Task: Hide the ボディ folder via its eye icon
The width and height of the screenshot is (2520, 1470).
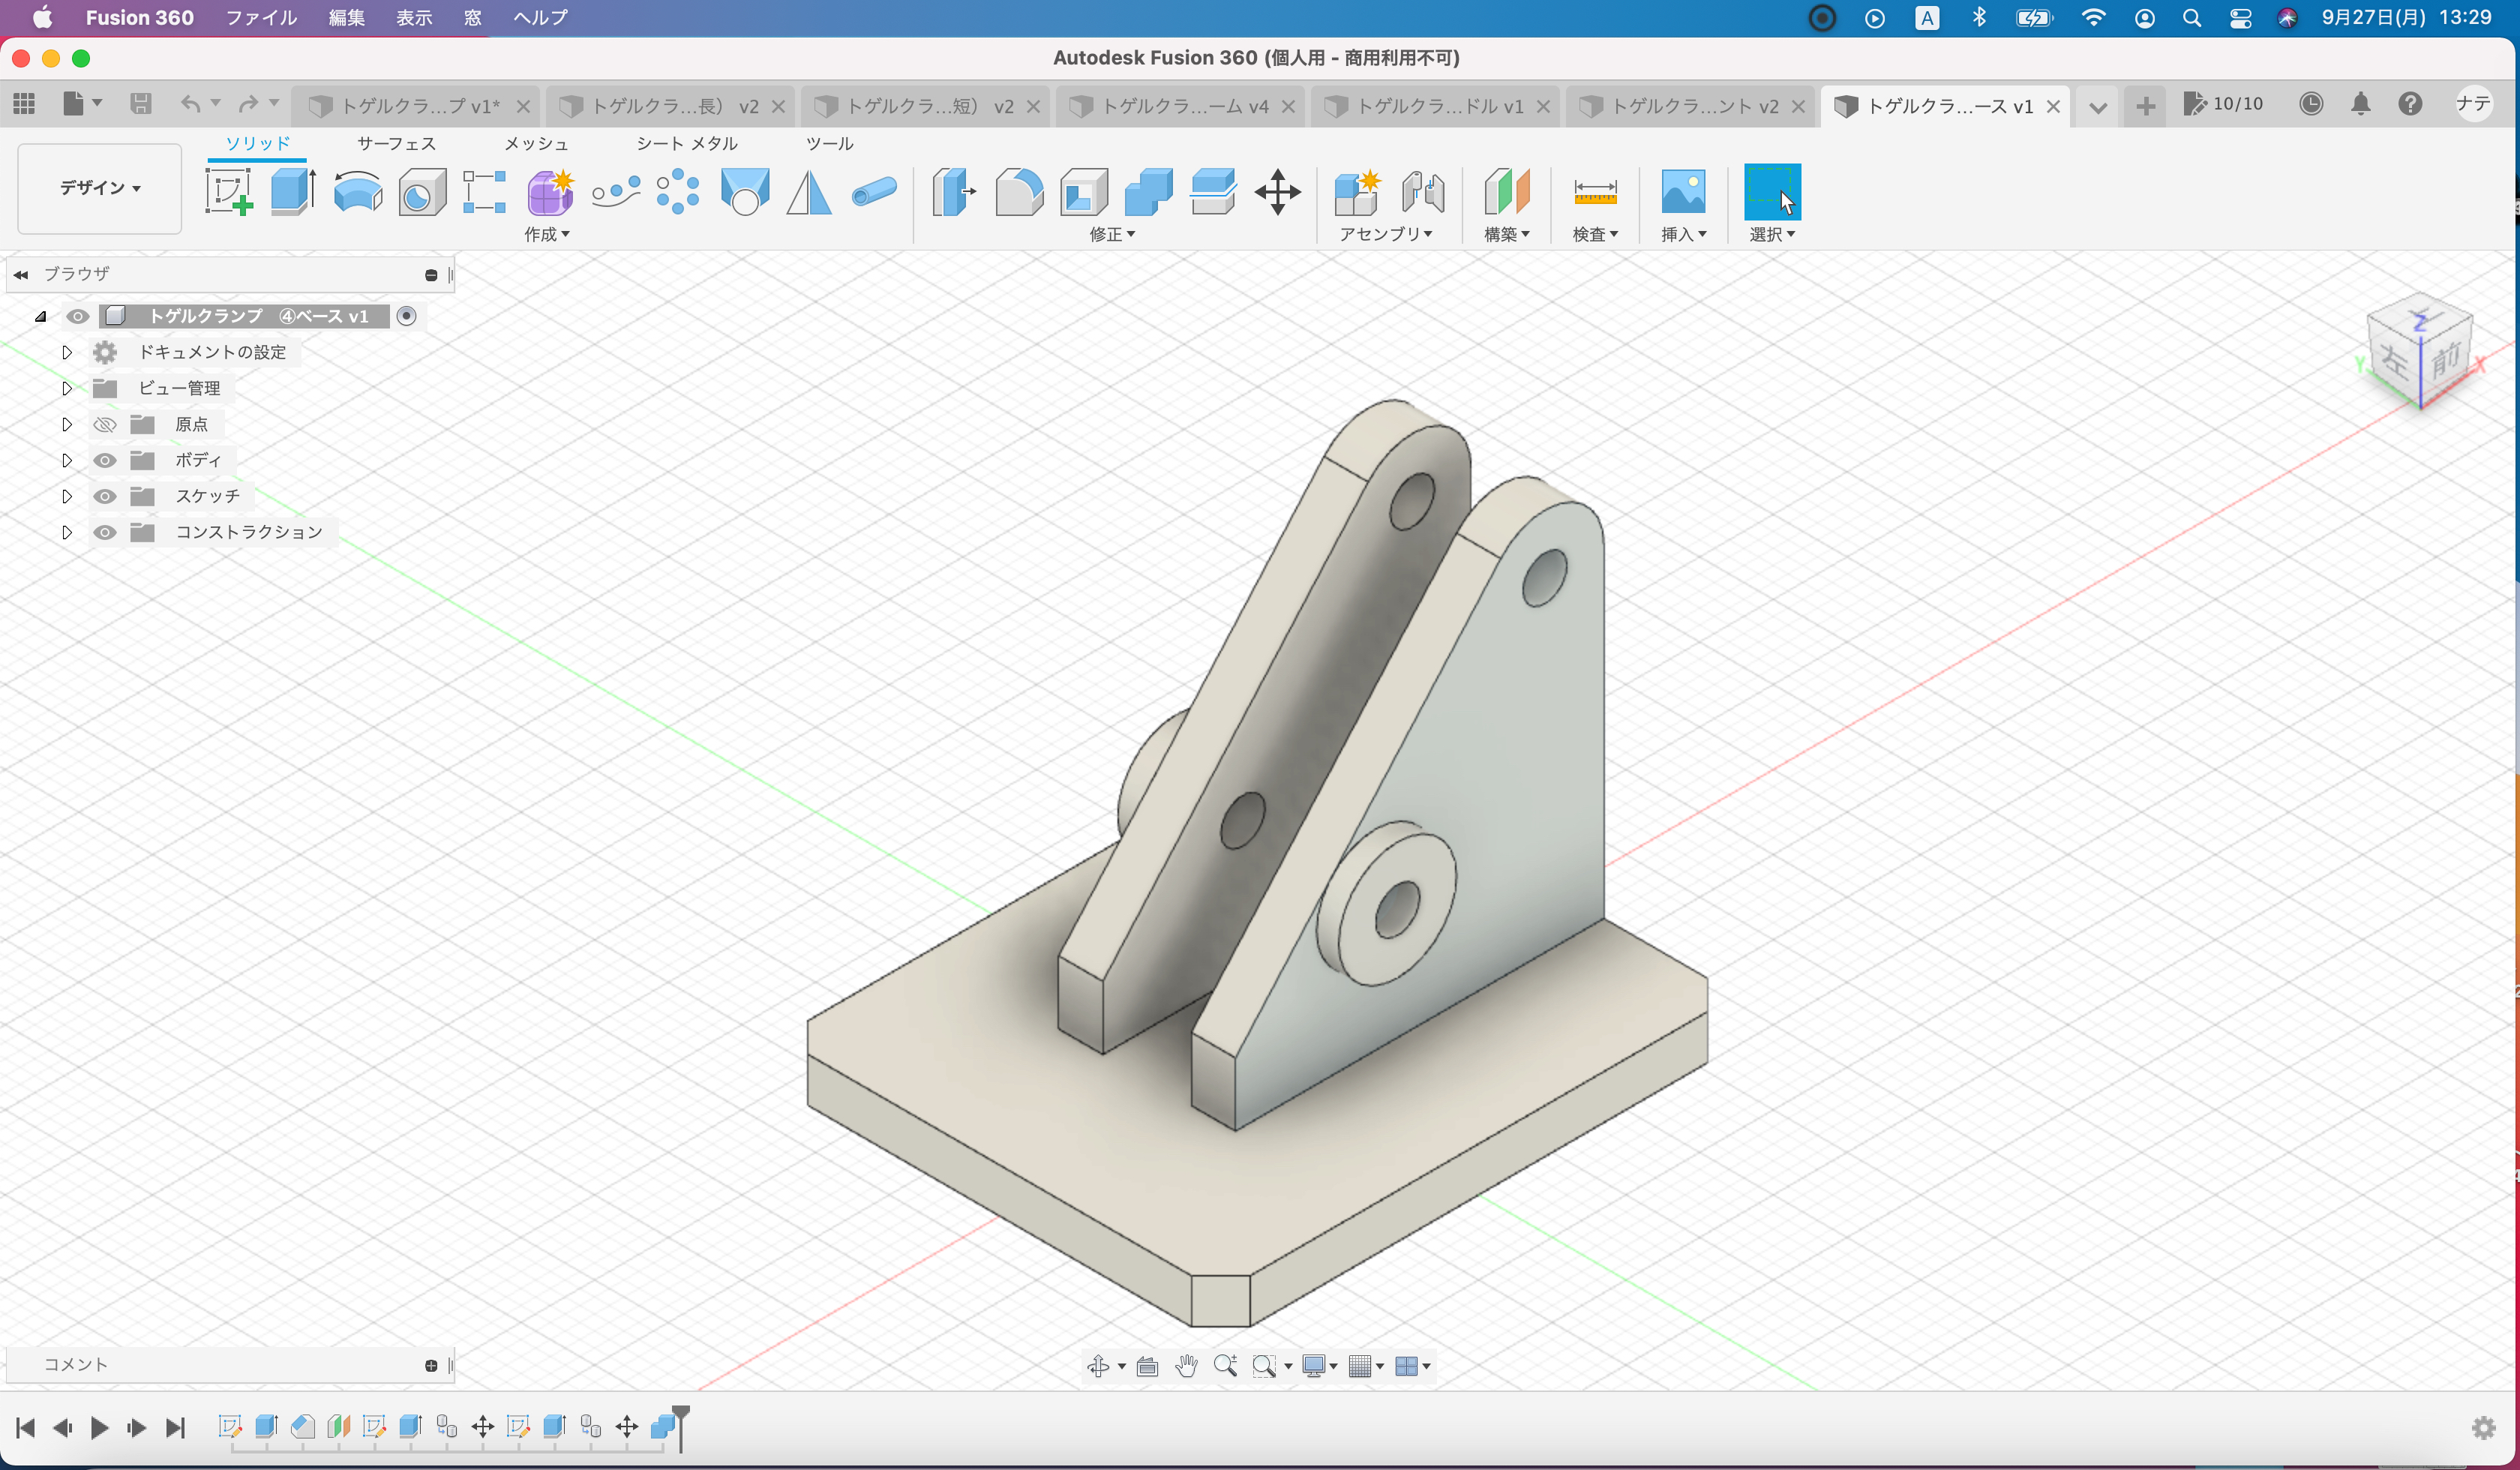Action: [x=105, y=460]
